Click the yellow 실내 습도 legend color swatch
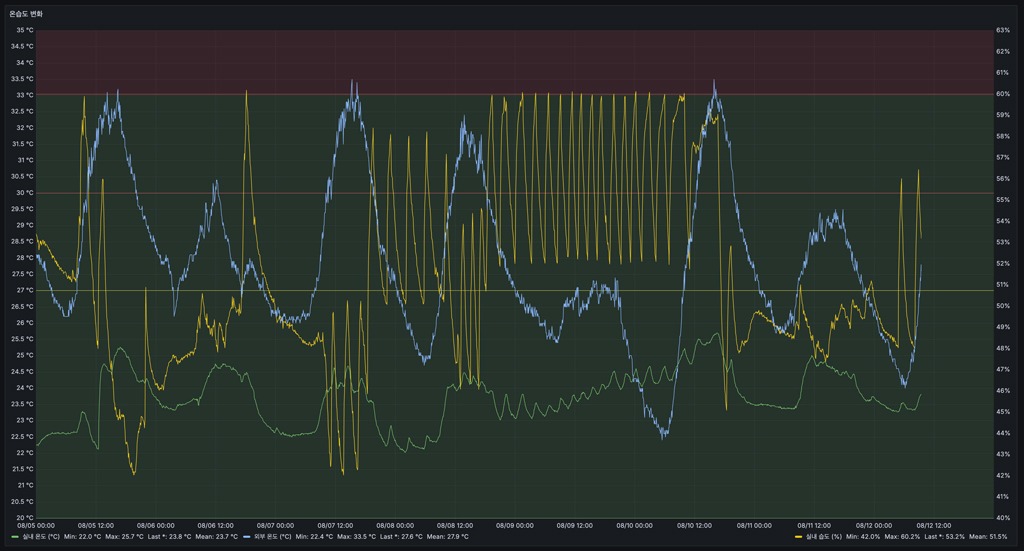This screenshot has width=1024, height=551. tap(798, 537)
